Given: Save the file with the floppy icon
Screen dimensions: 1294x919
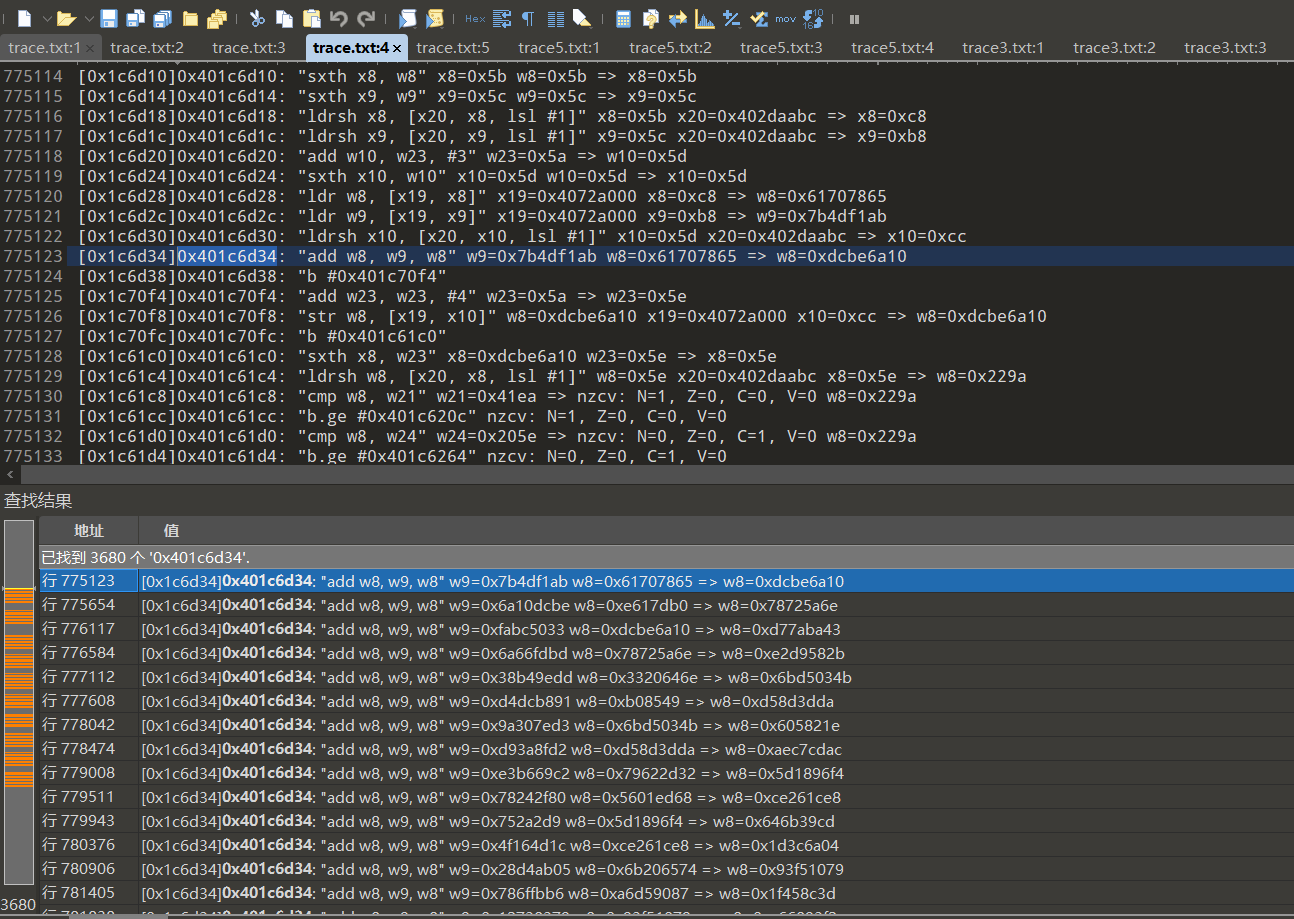Looking at the screenshot, I should (x=109, y=18).
